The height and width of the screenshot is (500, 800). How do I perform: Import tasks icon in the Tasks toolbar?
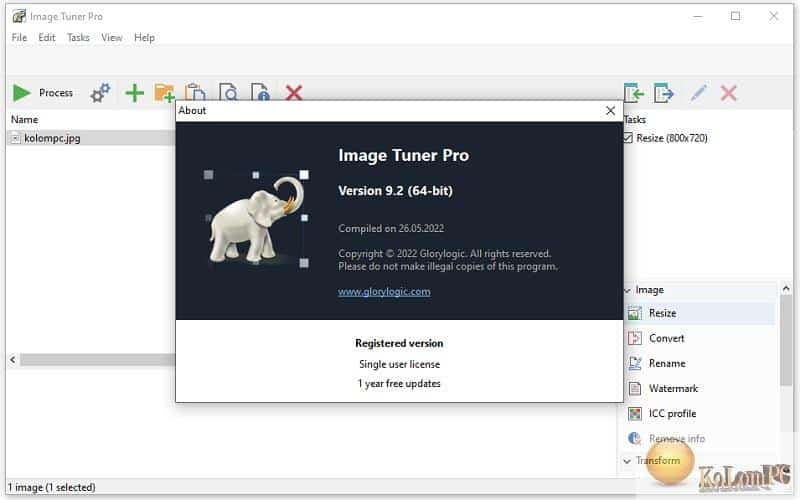point(634,93)
